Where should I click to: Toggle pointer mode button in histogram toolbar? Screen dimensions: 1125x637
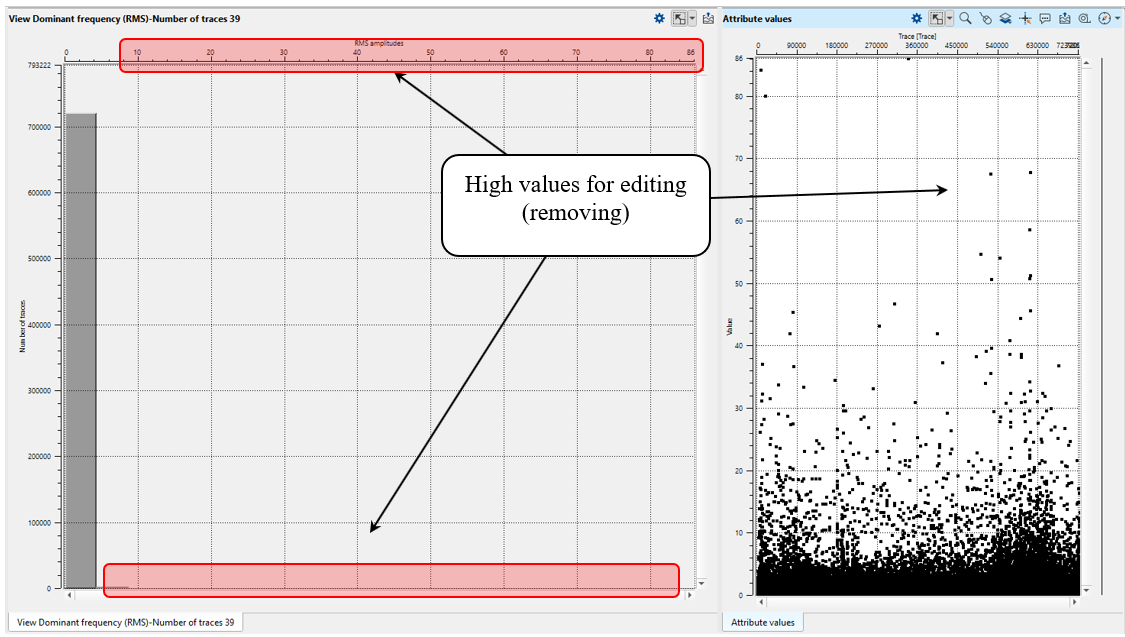point(678,18)
